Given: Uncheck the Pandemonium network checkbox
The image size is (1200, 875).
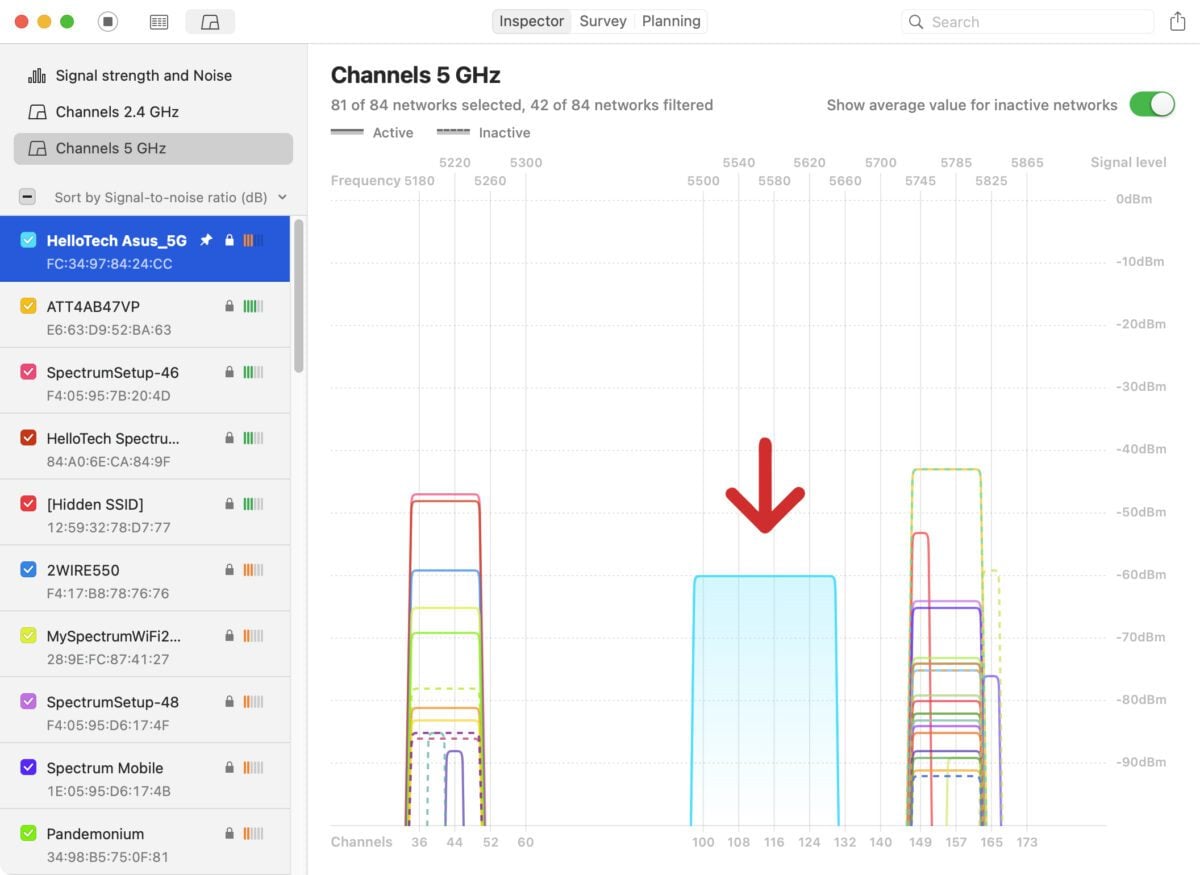Looking at the screenshot, I should click(26, 833).
